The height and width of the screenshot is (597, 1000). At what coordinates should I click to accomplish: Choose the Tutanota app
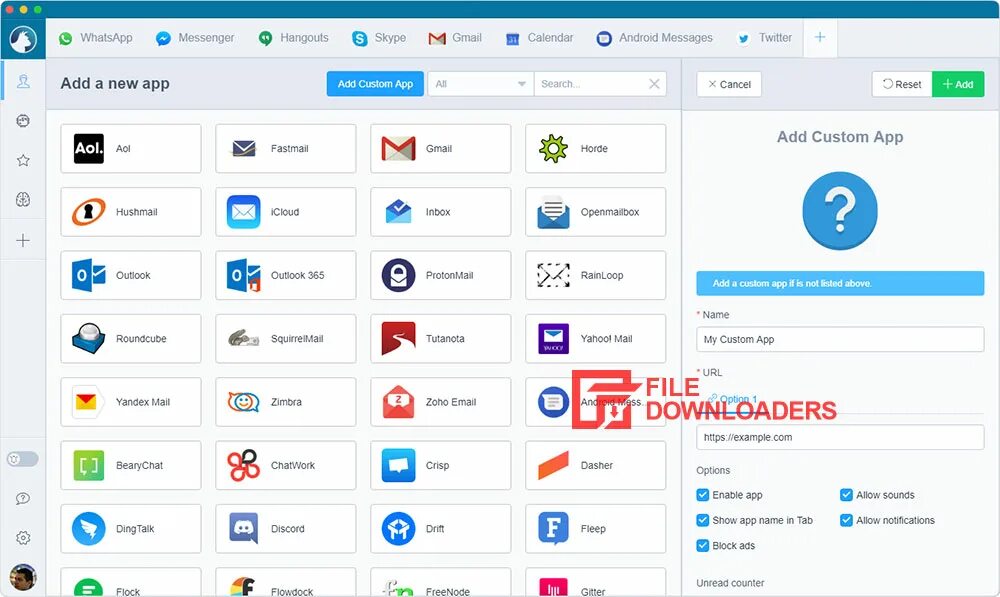coord(440,339)
